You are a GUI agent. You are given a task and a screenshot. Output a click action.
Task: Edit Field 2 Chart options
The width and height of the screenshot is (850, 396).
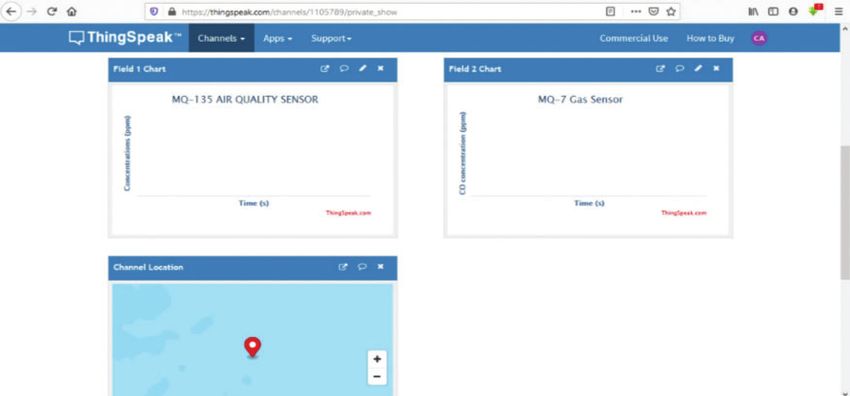tap(698, 68)
